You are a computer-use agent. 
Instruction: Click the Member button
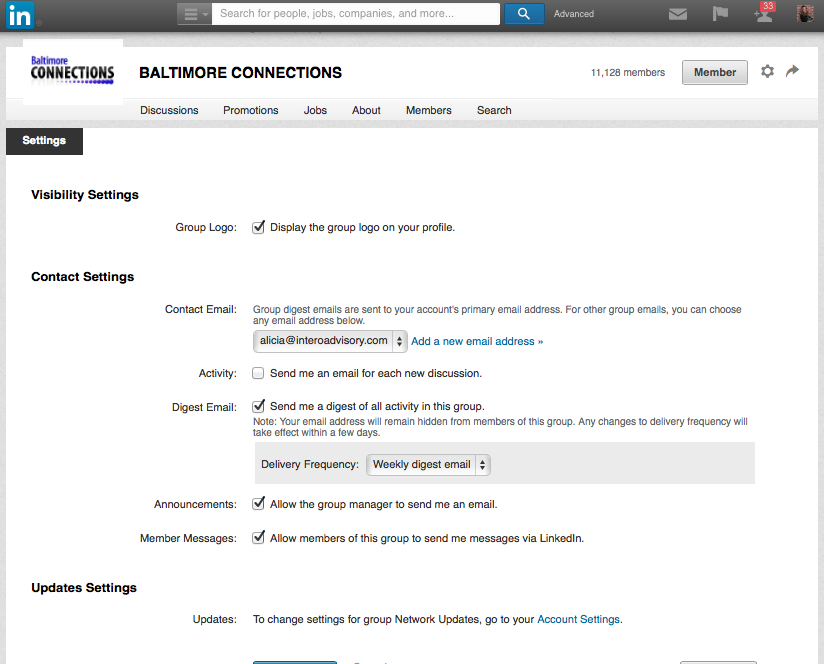(x=714, y=72)
